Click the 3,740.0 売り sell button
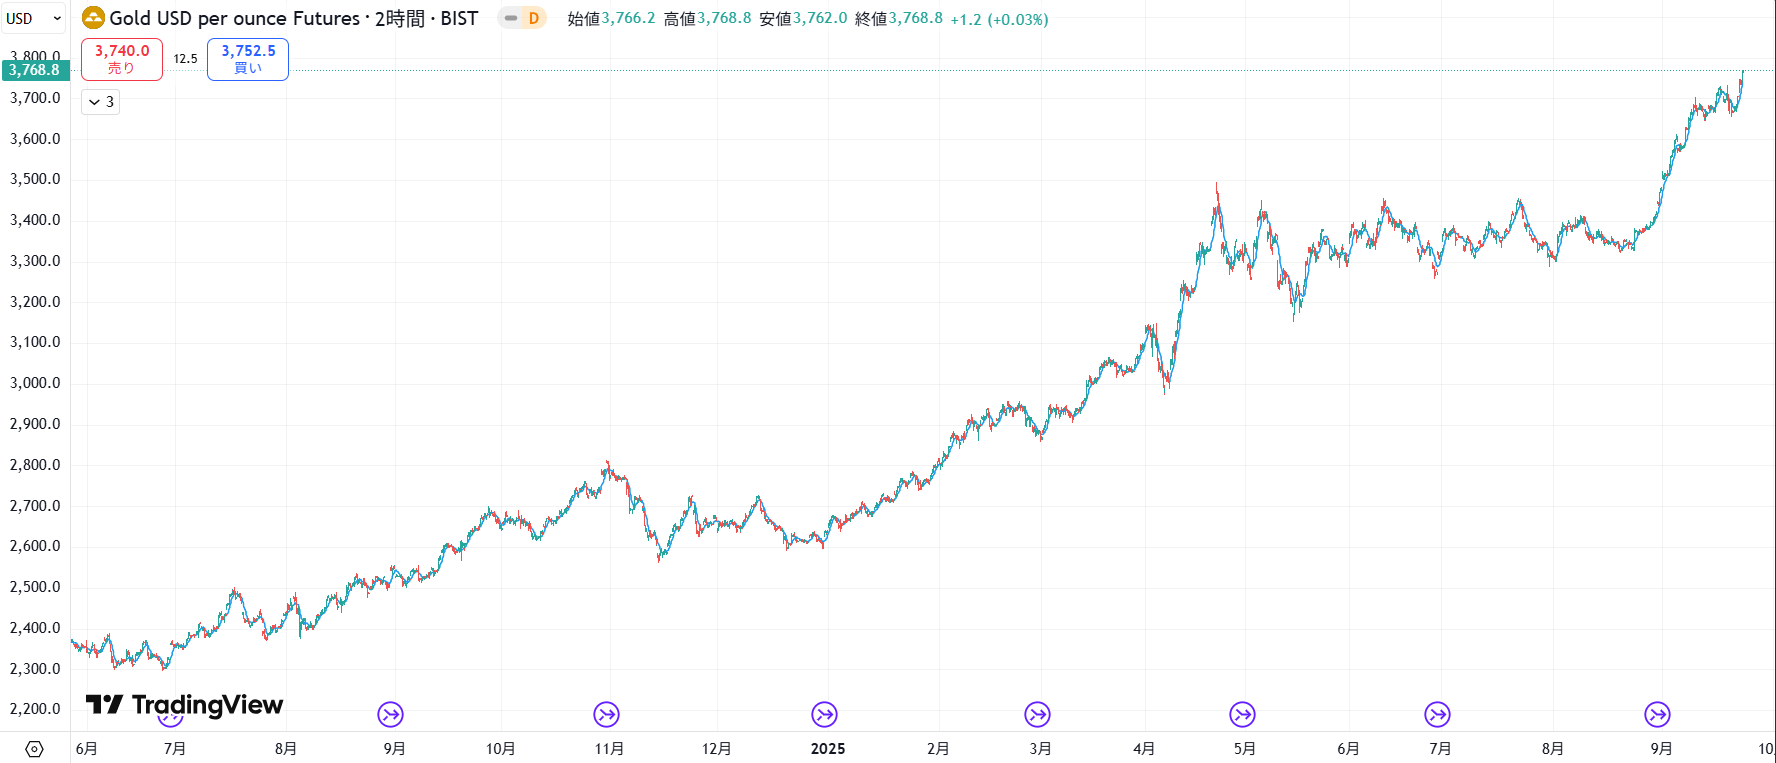The image size is (1776, 763). tap(122, 59)
